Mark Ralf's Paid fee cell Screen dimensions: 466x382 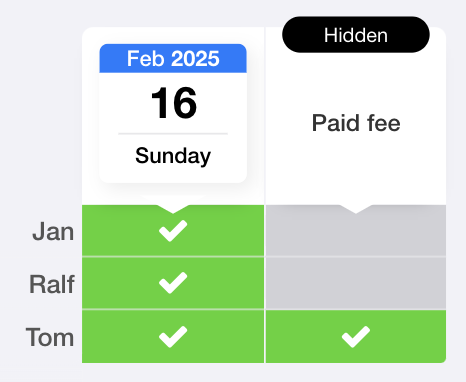pos(356,283)
